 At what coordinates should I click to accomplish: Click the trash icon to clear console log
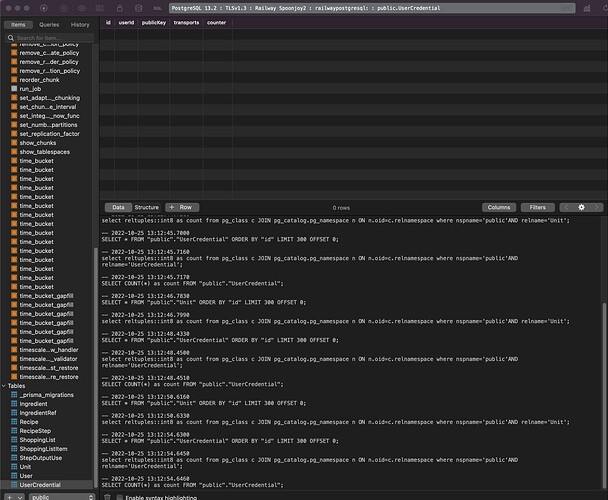(107, 497)
